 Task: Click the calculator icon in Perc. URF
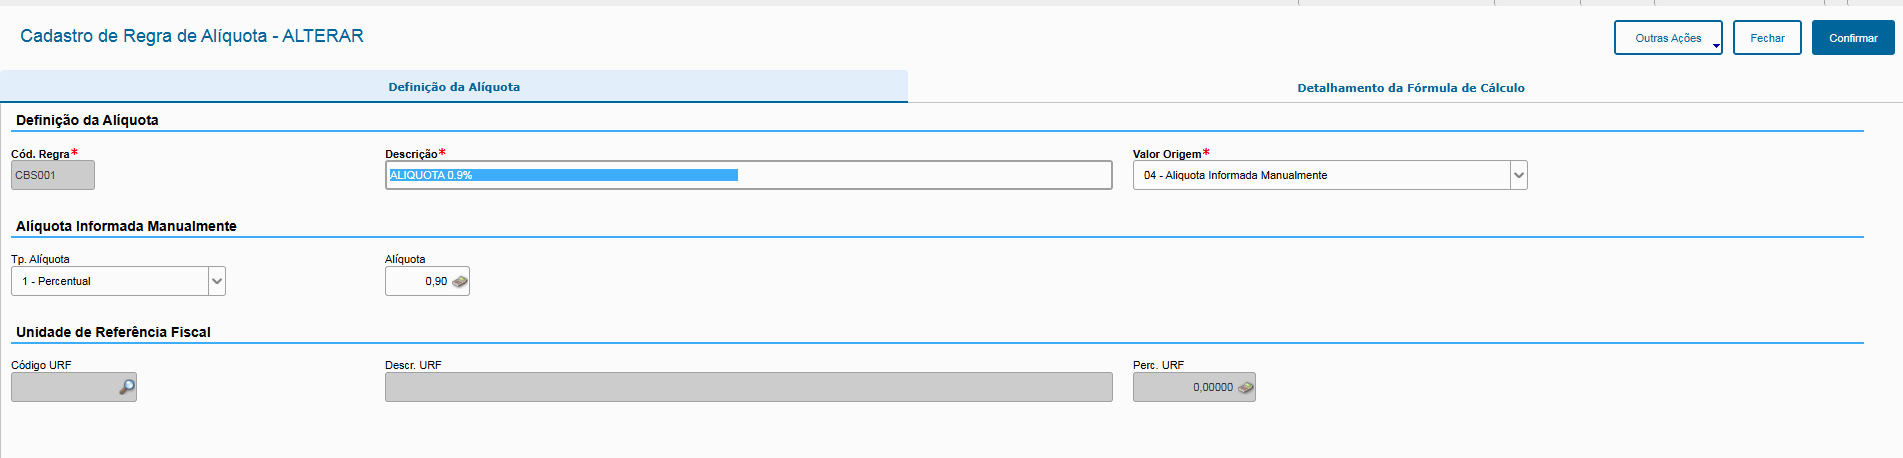tap(1245, 388)
